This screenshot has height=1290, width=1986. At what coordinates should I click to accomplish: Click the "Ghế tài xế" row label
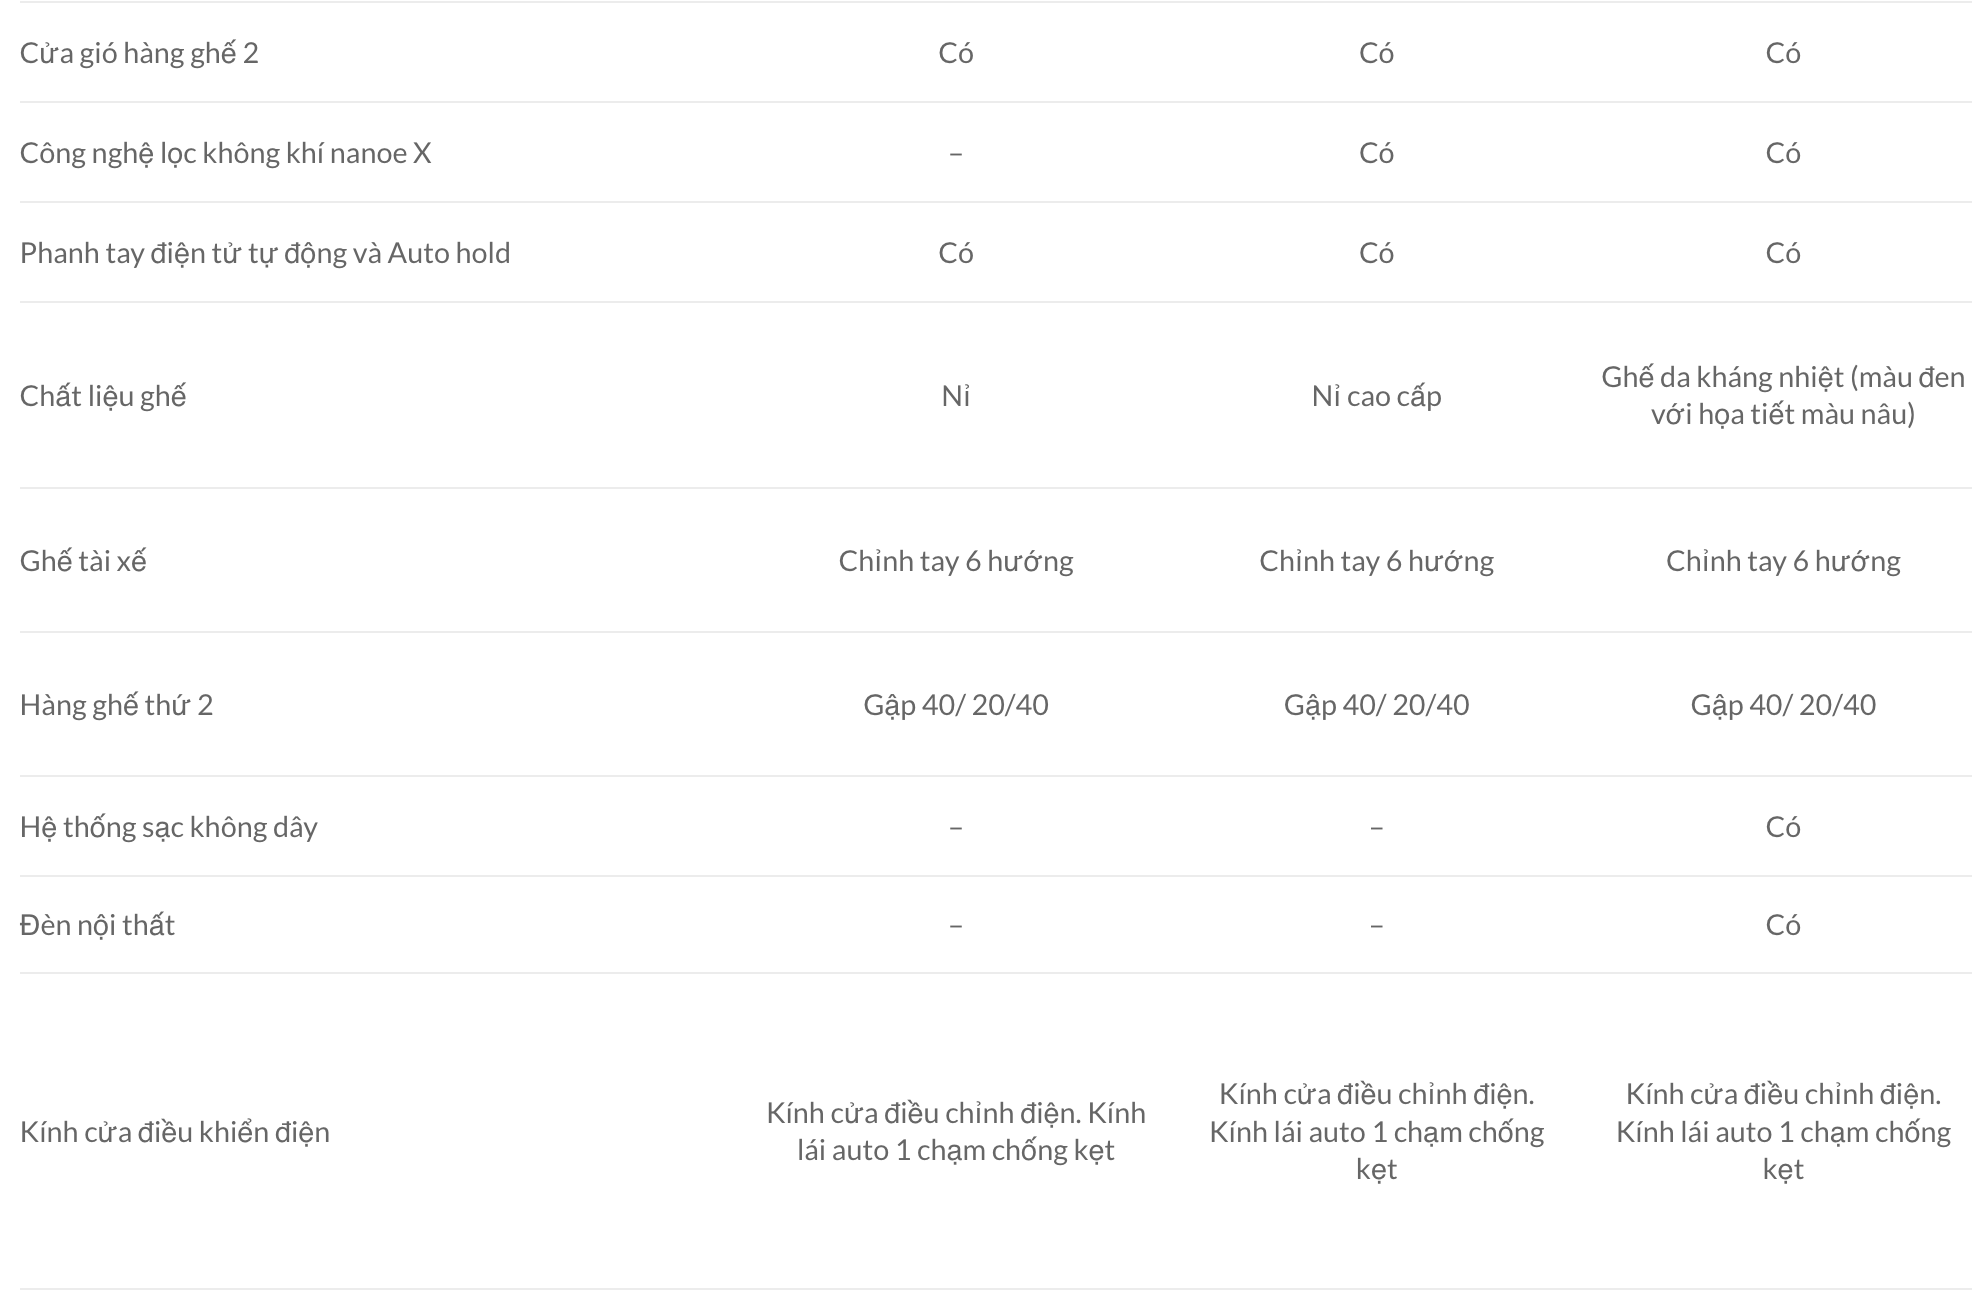pyautogui.click(x=83, y=561)
